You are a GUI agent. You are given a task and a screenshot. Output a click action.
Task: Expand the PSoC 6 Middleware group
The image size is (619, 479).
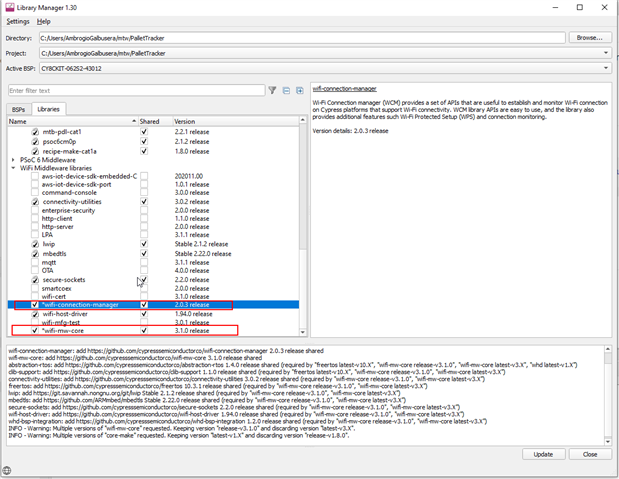click(13, 160)
